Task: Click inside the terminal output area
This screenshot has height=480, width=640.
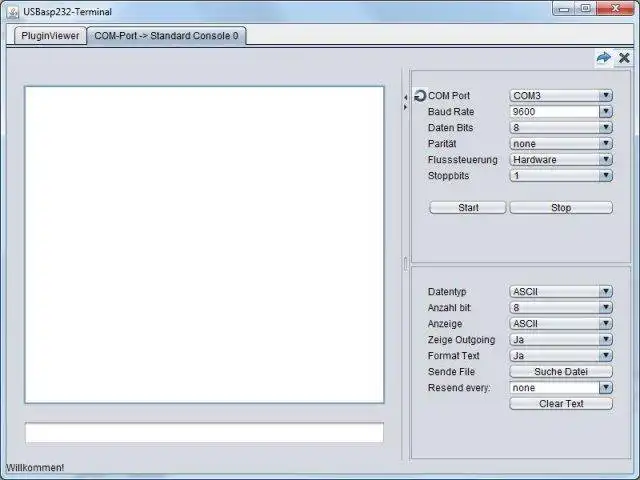Action: [204, 244]
